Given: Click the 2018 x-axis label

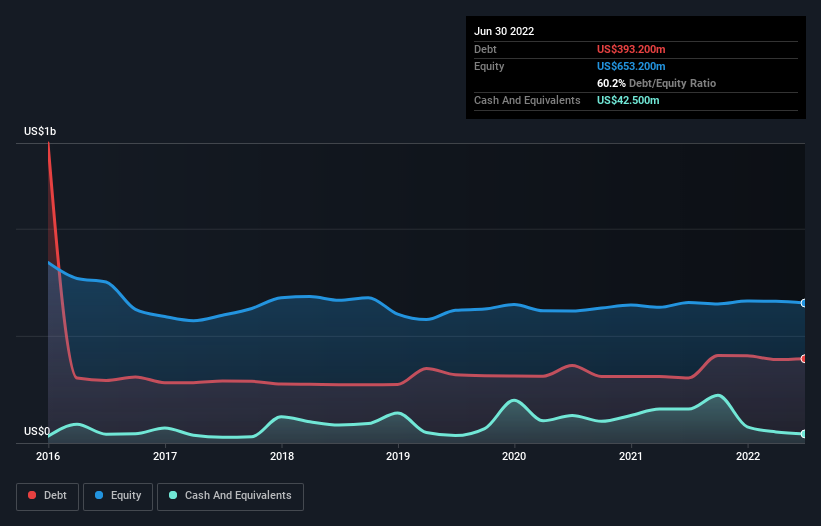Looking at the screenshot, I should 282,456.
